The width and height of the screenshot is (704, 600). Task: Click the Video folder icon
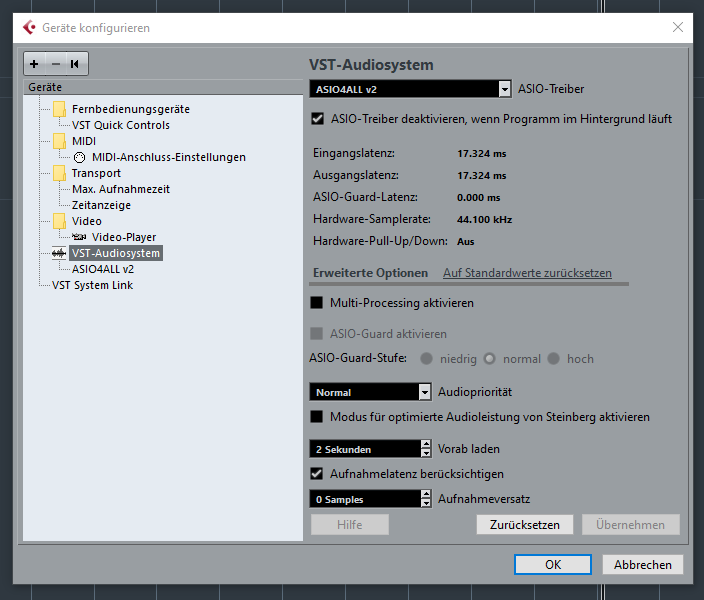point(59,221)
